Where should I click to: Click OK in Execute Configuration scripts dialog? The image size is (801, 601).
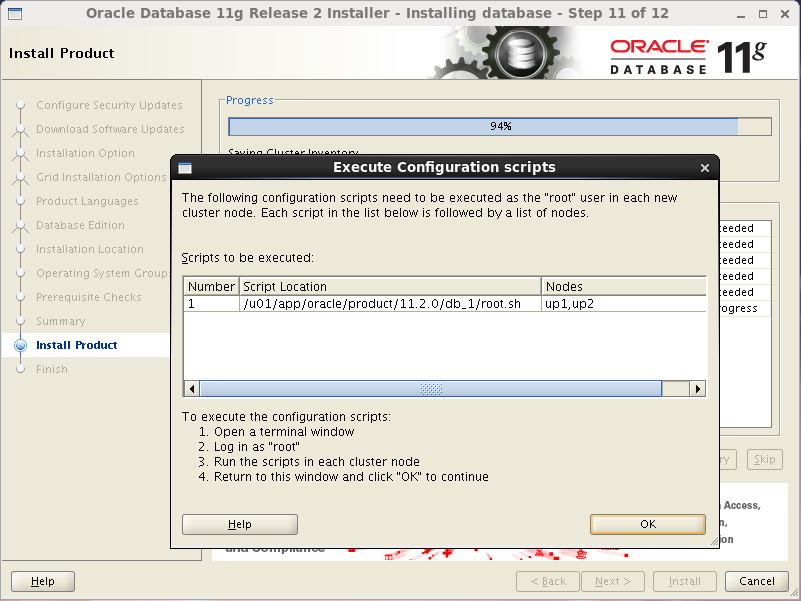pyautogui.click(x=648, y=524)
